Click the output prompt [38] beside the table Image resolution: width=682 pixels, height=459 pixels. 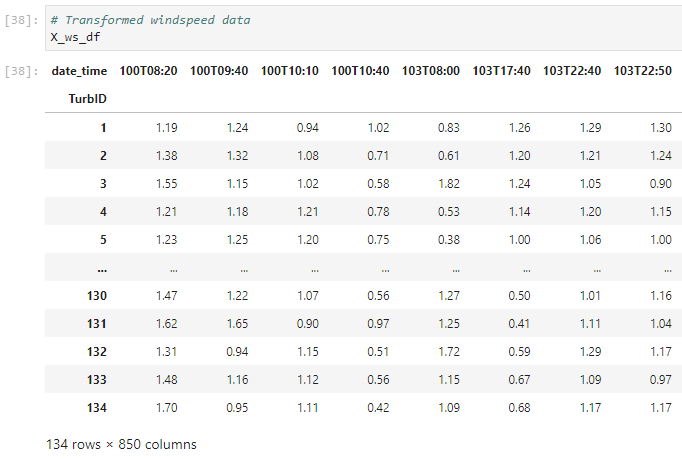pos(20,71)
